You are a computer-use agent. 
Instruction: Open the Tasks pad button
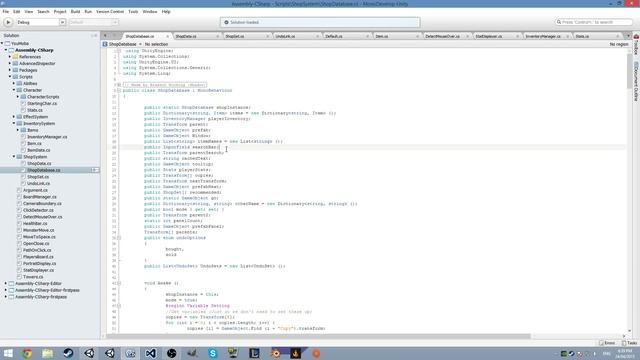[630, 343]
